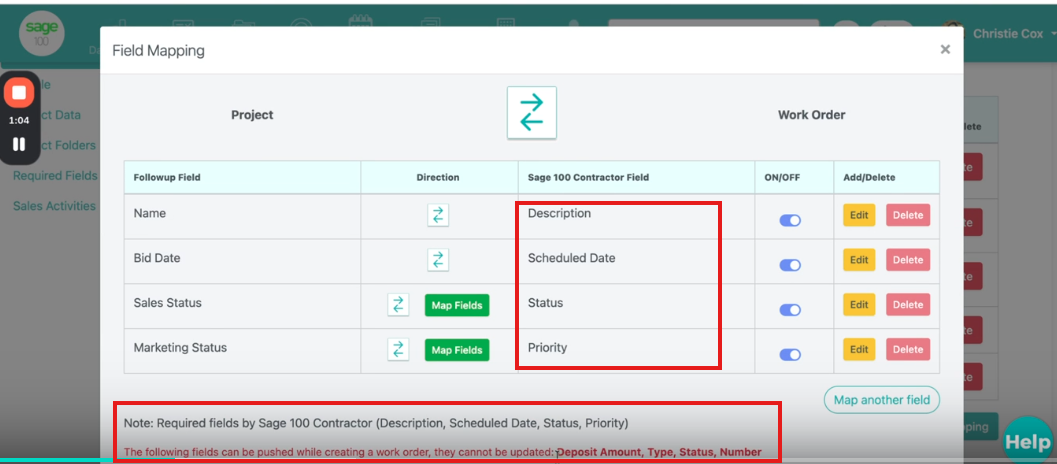Click the direction arrows icon in Sales Status row
1057x464 pixels.
[398, 305]
